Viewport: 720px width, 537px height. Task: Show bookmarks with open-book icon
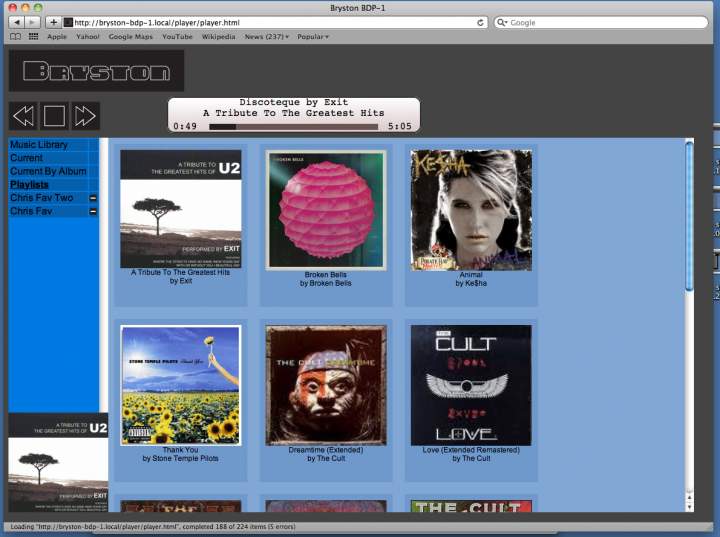point(16,37)
